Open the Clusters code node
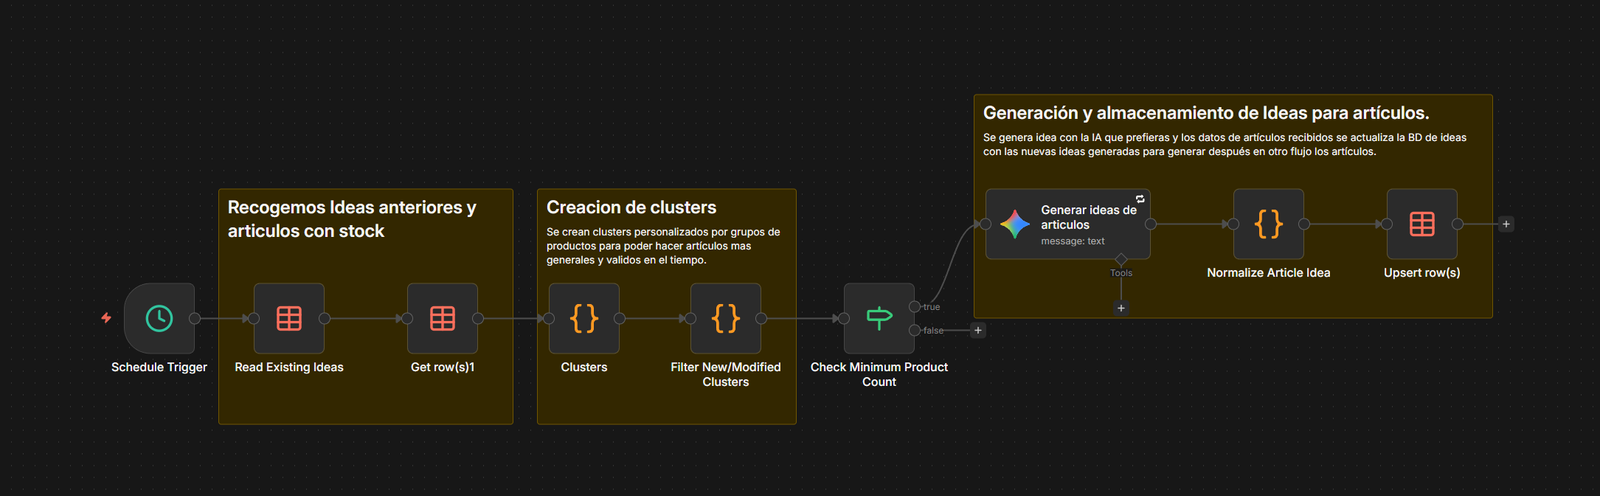Image resolution: width=1600 pixels, height=496 pixels. [584, 318]
